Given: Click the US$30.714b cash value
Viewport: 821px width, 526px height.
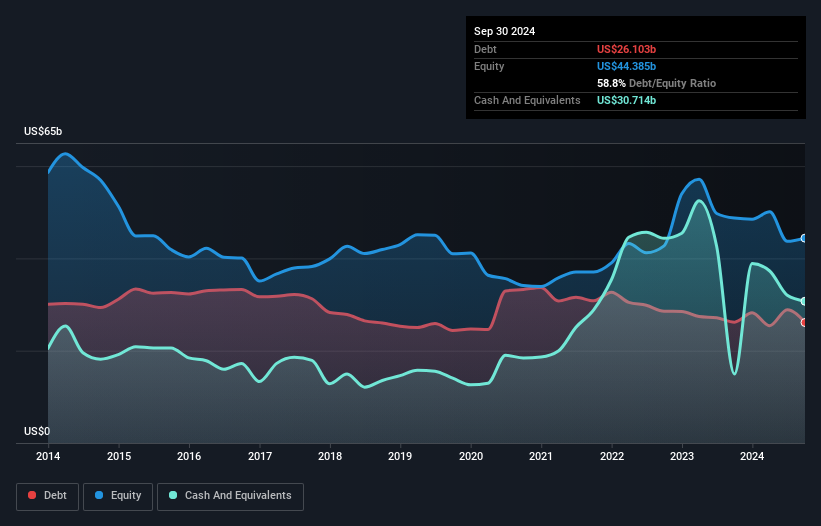Looking at the screenshot, I should 626,100.
